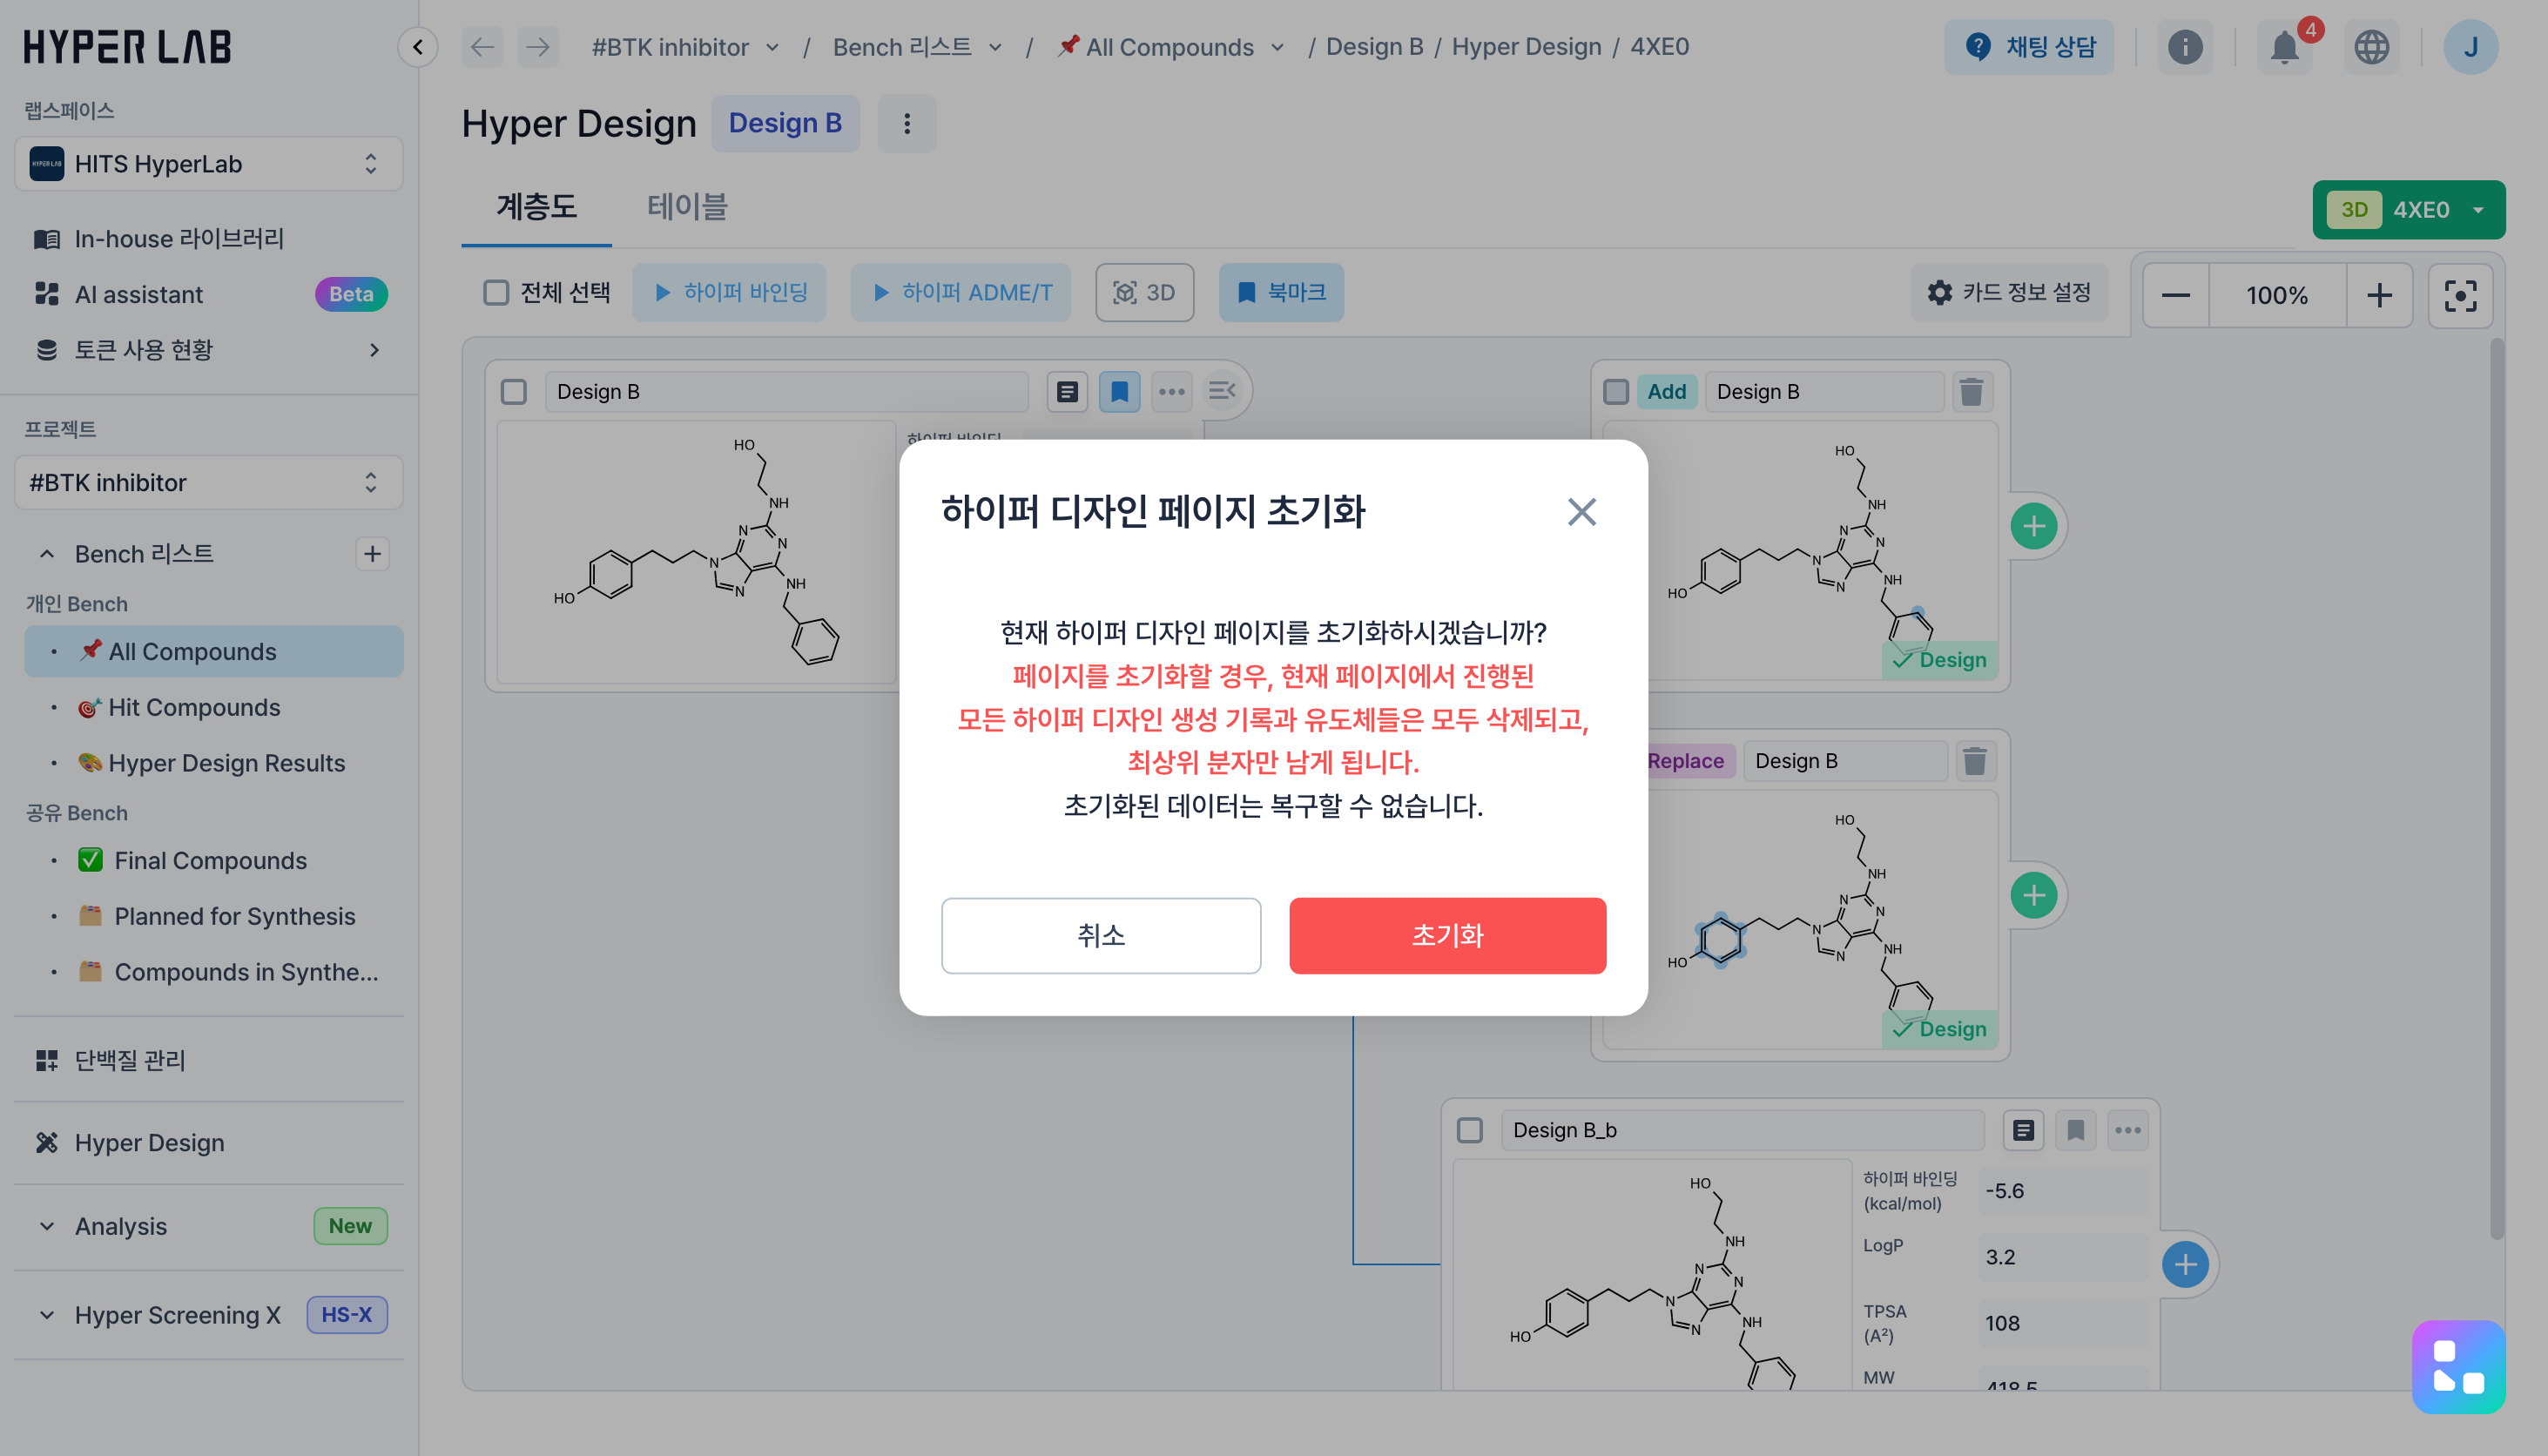Click the bookmark icon on Design B card
2548x1456 pixels.
pos(1119,391)
